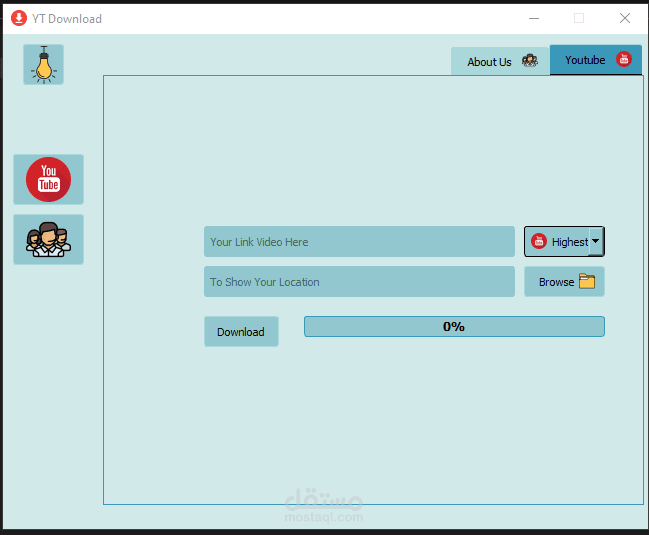The height and width of the screenshot is (535, 649).
Task: Open the Highest quality dropdown
Action: coord(564,242)
